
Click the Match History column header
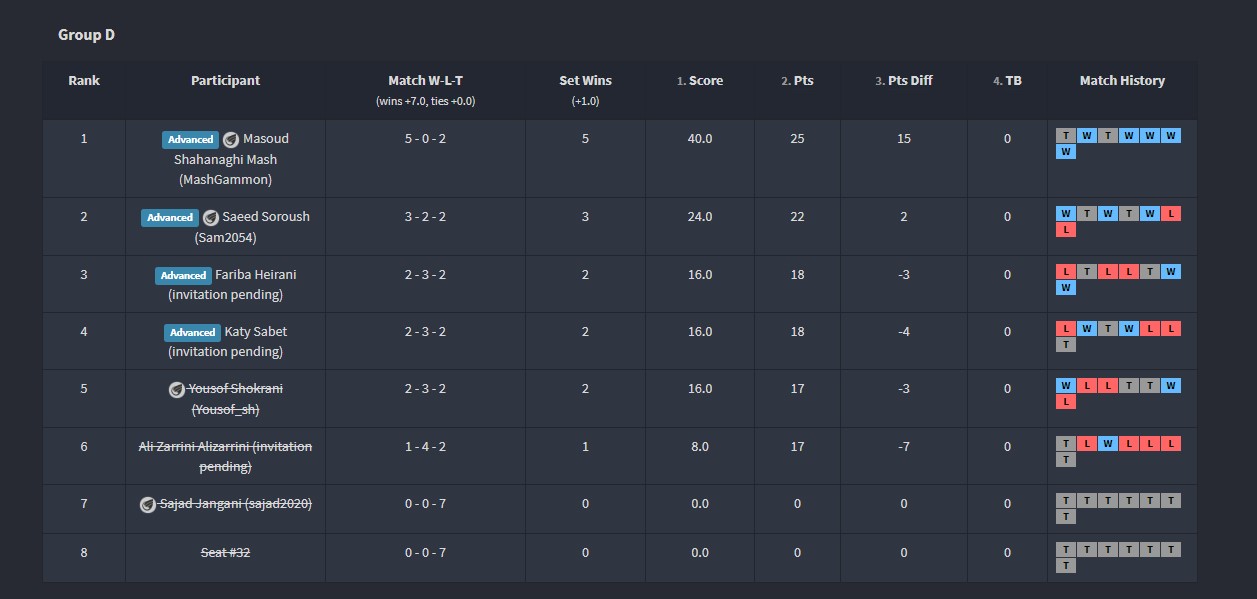click(x=1122, y=81)
